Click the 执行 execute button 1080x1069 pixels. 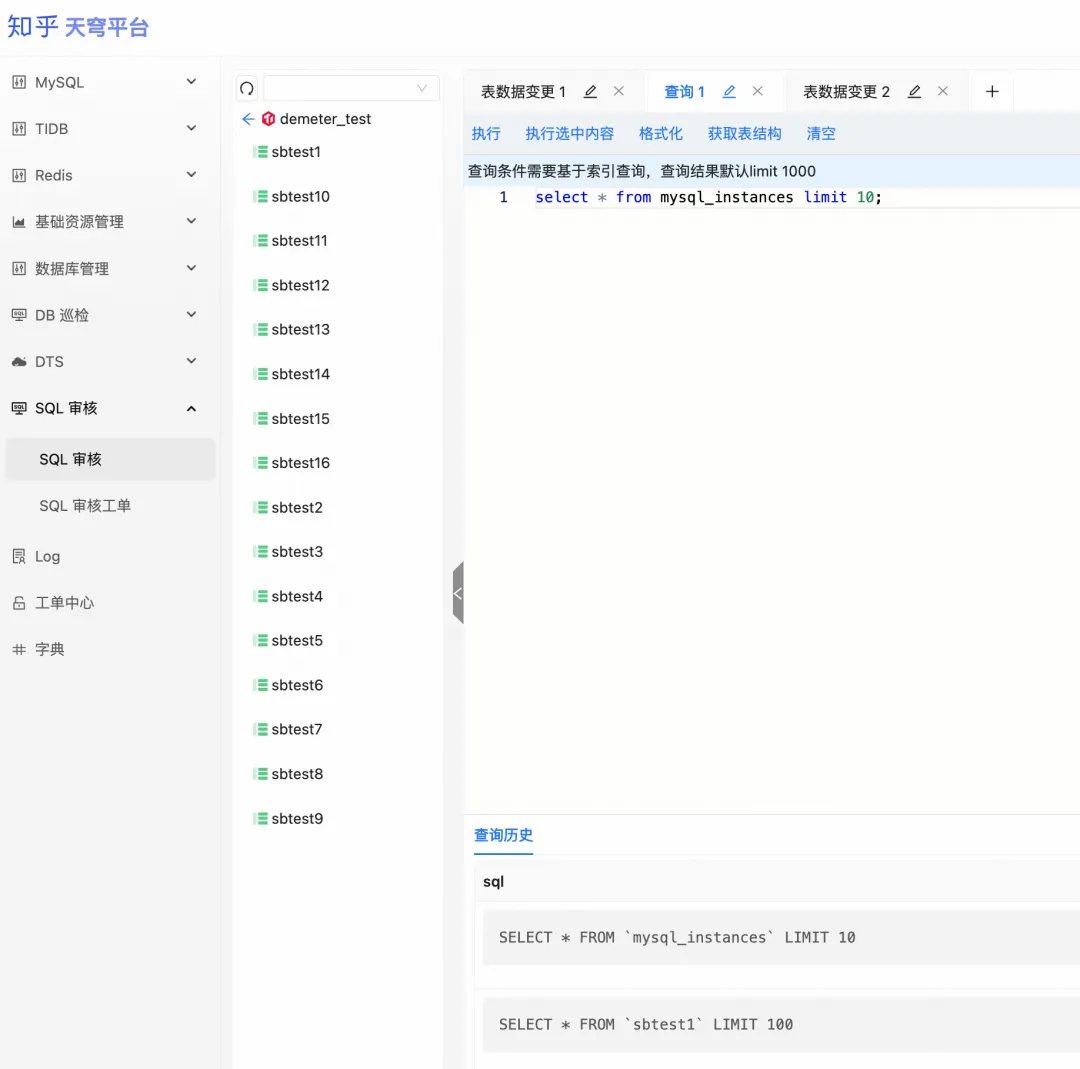point(486,133)
